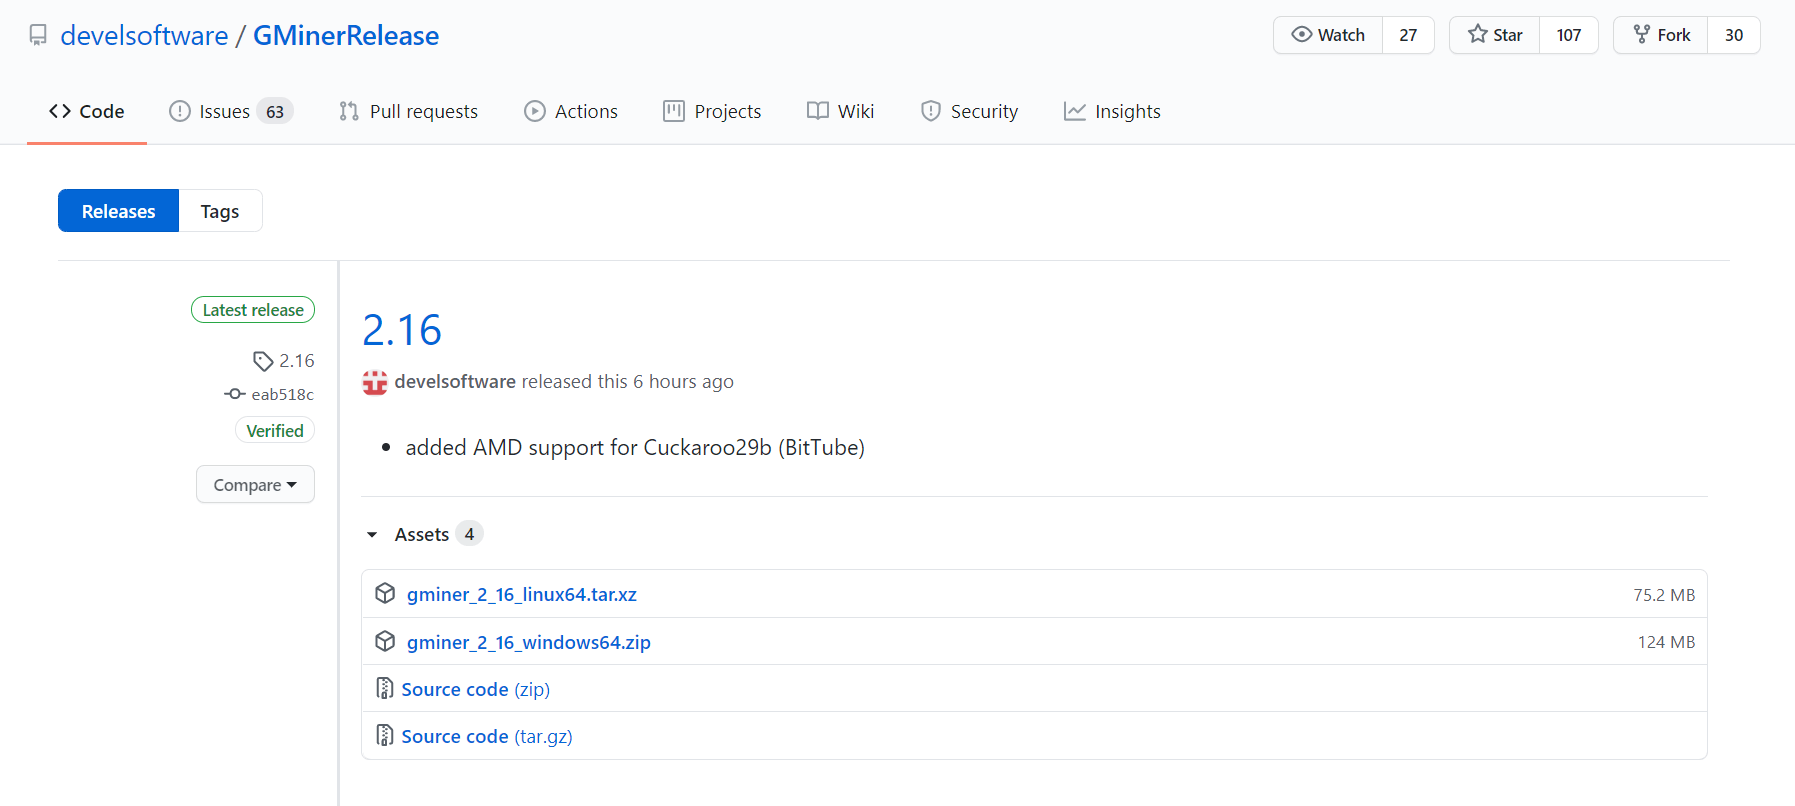1795x806 pixels.
Task: Click the 2.16 tag icon in sidebar
Action: click(x=263, y=361)
